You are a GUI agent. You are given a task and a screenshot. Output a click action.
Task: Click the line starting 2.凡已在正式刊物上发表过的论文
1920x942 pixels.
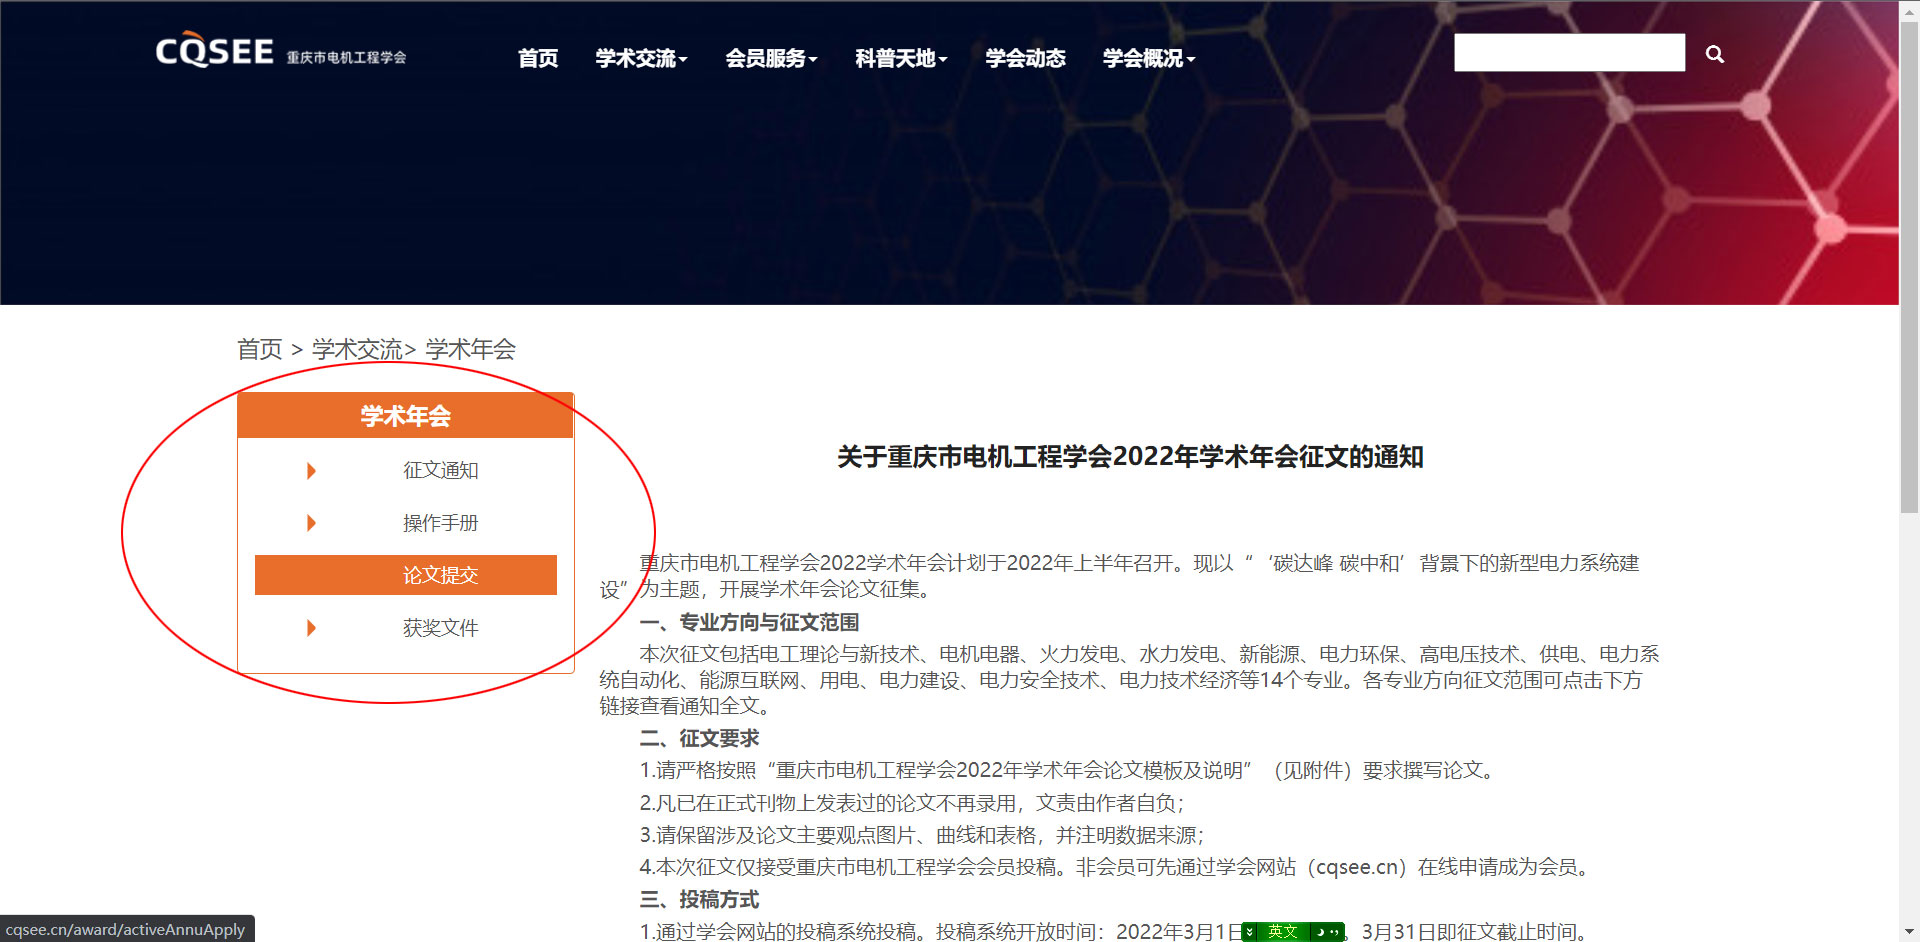click(912, 803)
